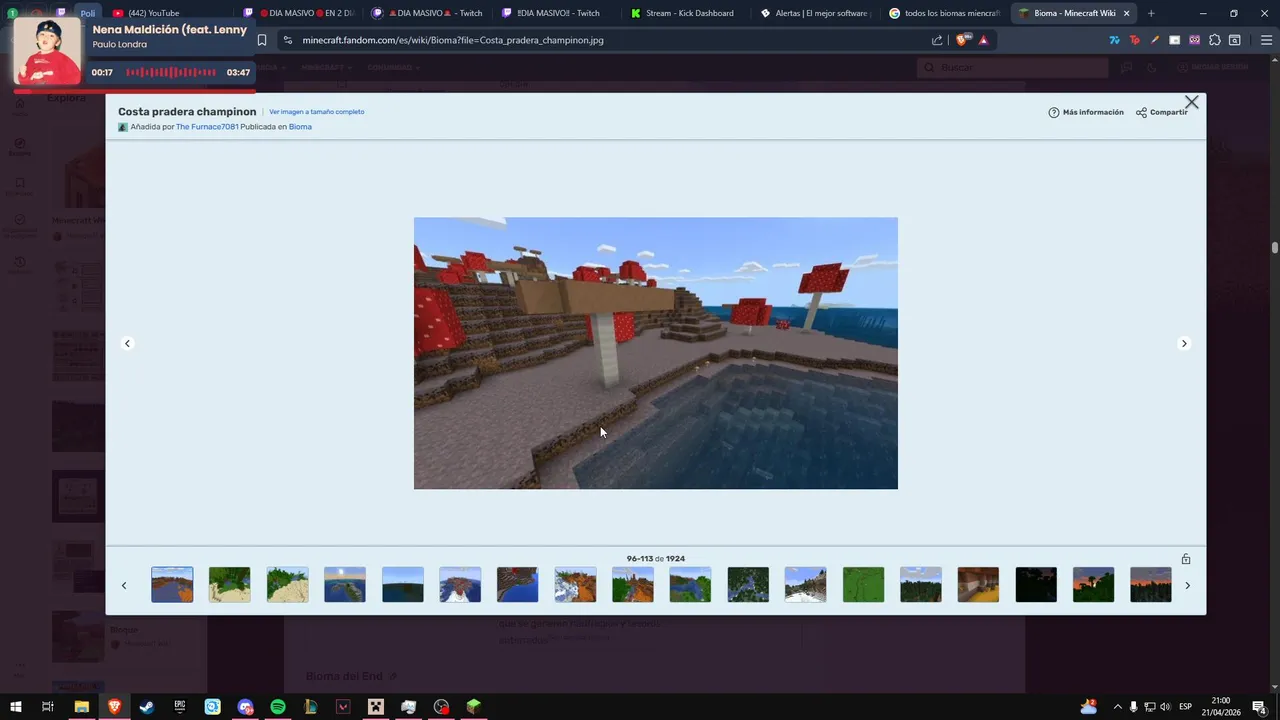Go to previous image with left arrow
Screen dimensions: 1280x720
pos(127,343)
